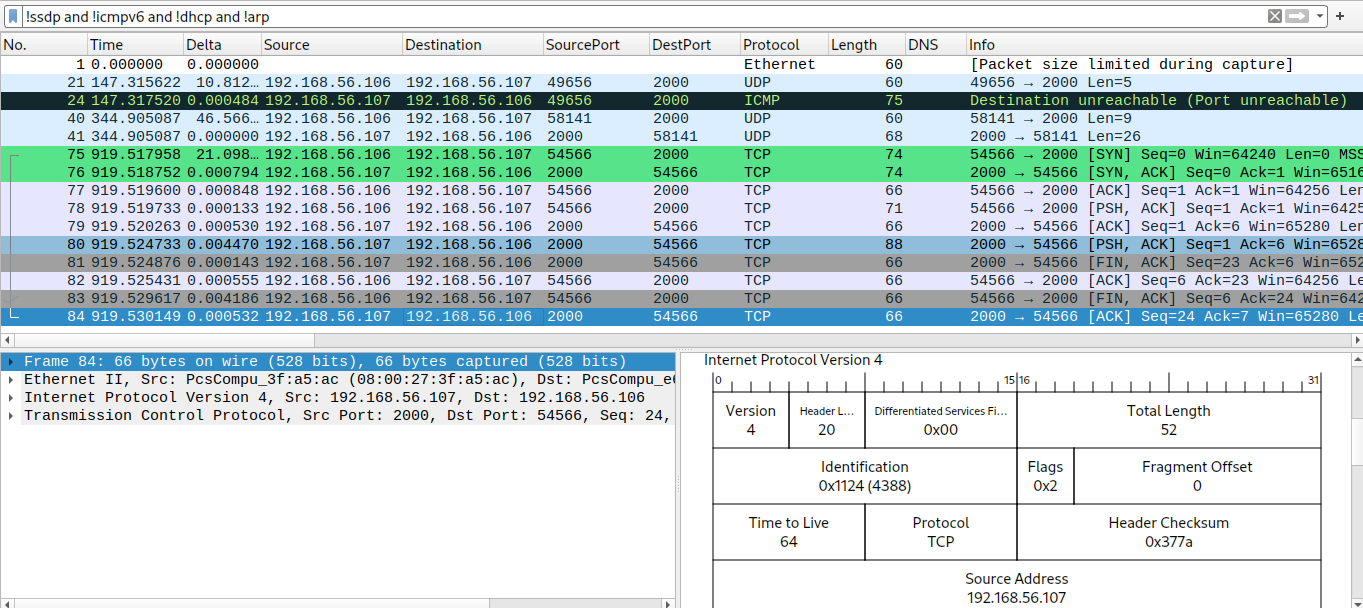This screenshot has width=1363, height=608.
Task: Expand the Internet Protocol Version 4 layer
Action: (10, 397)
